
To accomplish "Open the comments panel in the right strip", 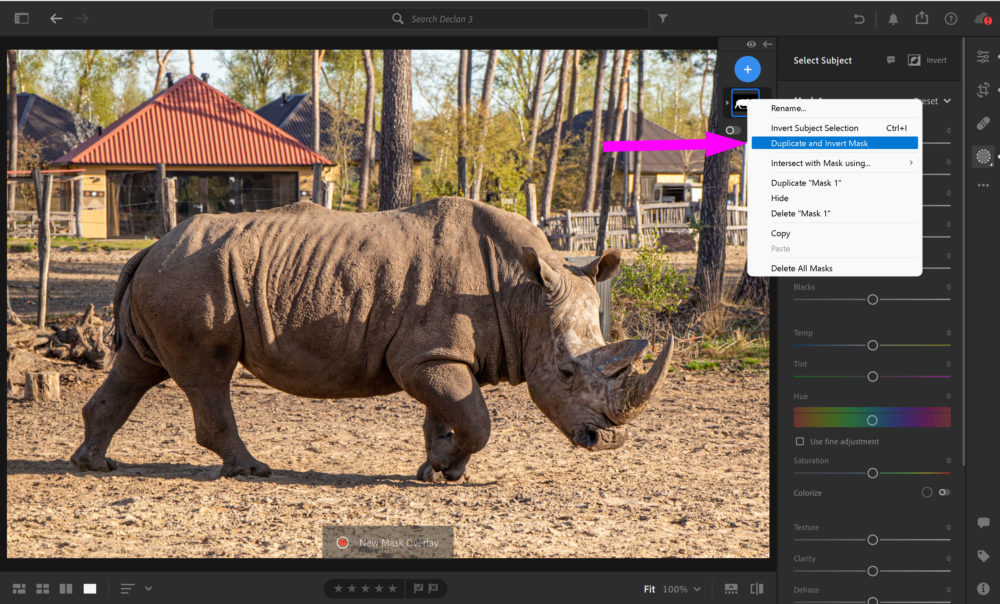I will (983, 523).
